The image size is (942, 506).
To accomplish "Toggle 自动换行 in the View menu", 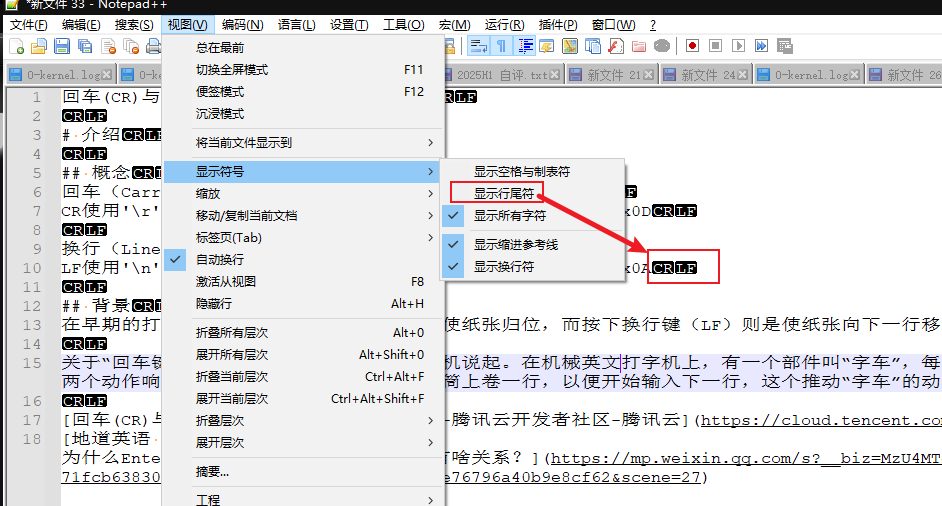I will tap(303, 260).
